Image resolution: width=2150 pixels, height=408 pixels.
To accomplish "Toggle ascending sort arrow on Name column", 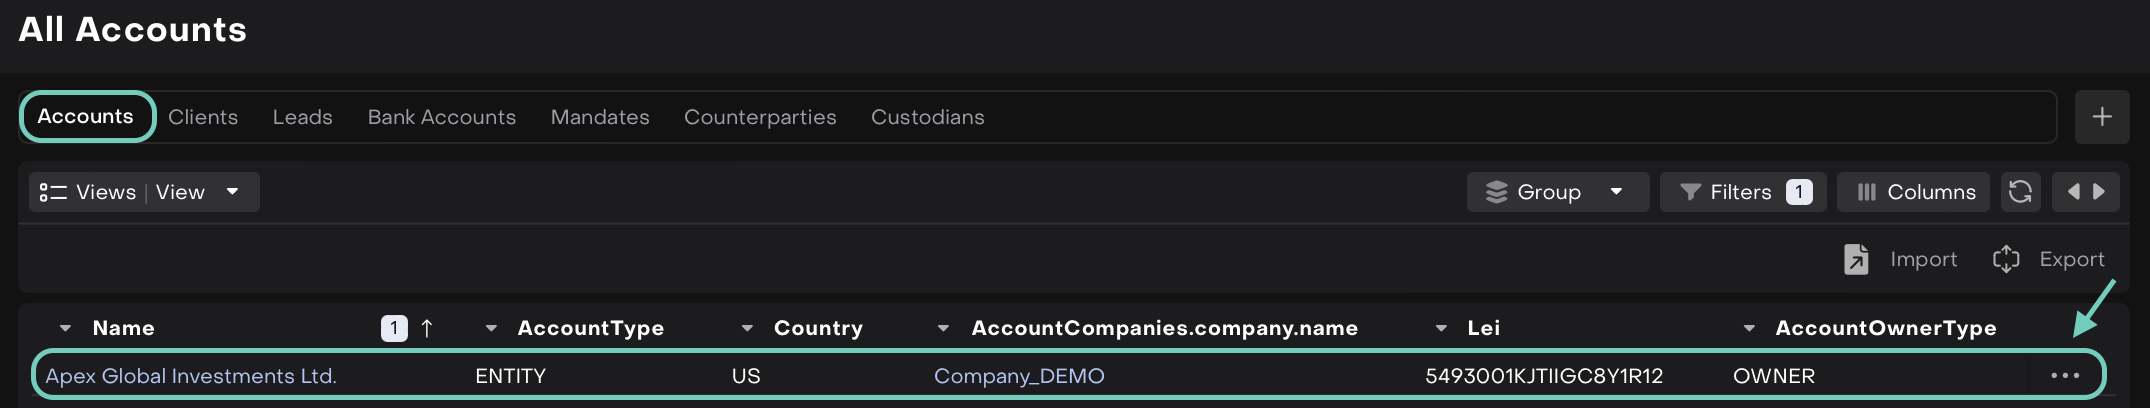I will pos(427,328).
